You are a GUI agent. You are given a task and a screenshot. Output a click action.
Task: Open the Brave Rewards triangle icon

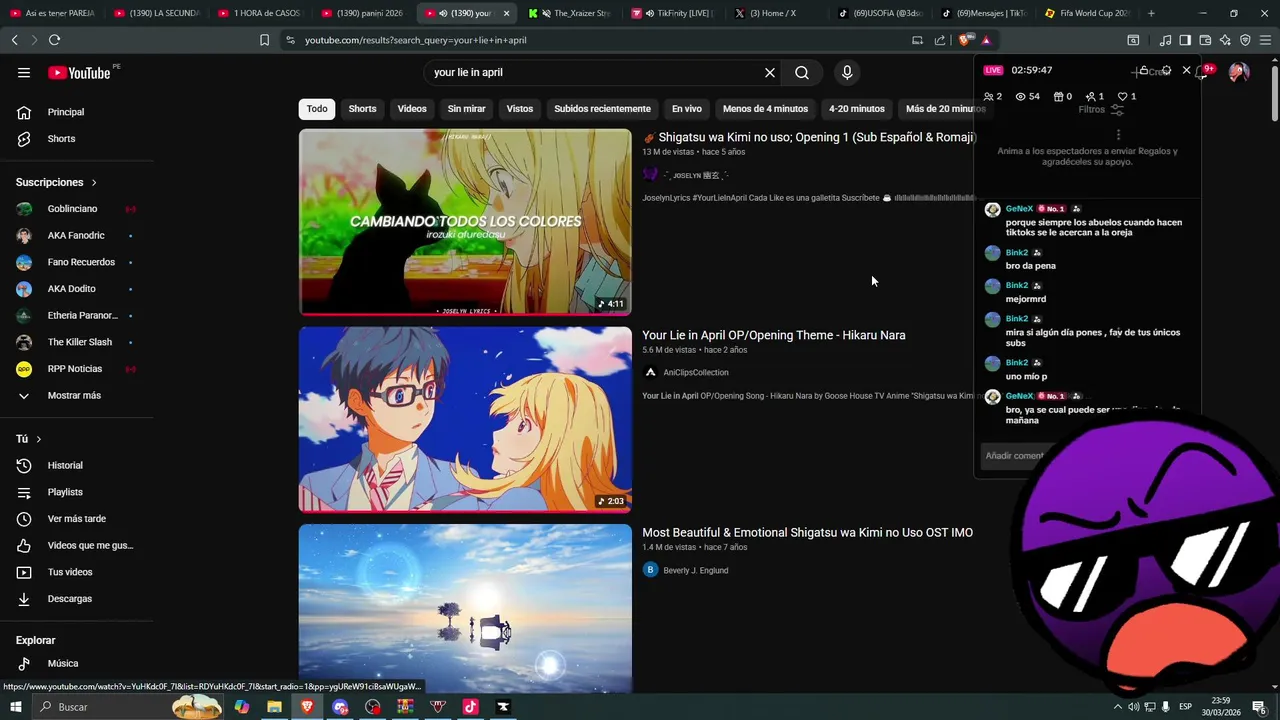pyautogui.click(x=986, y=40)
